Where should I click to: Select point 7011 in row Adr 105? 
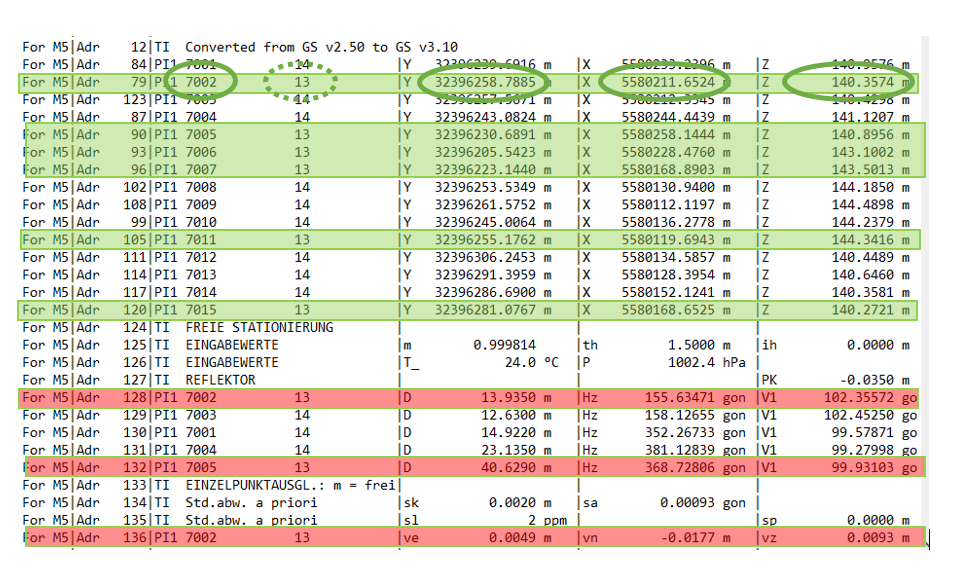click(201, 240)
